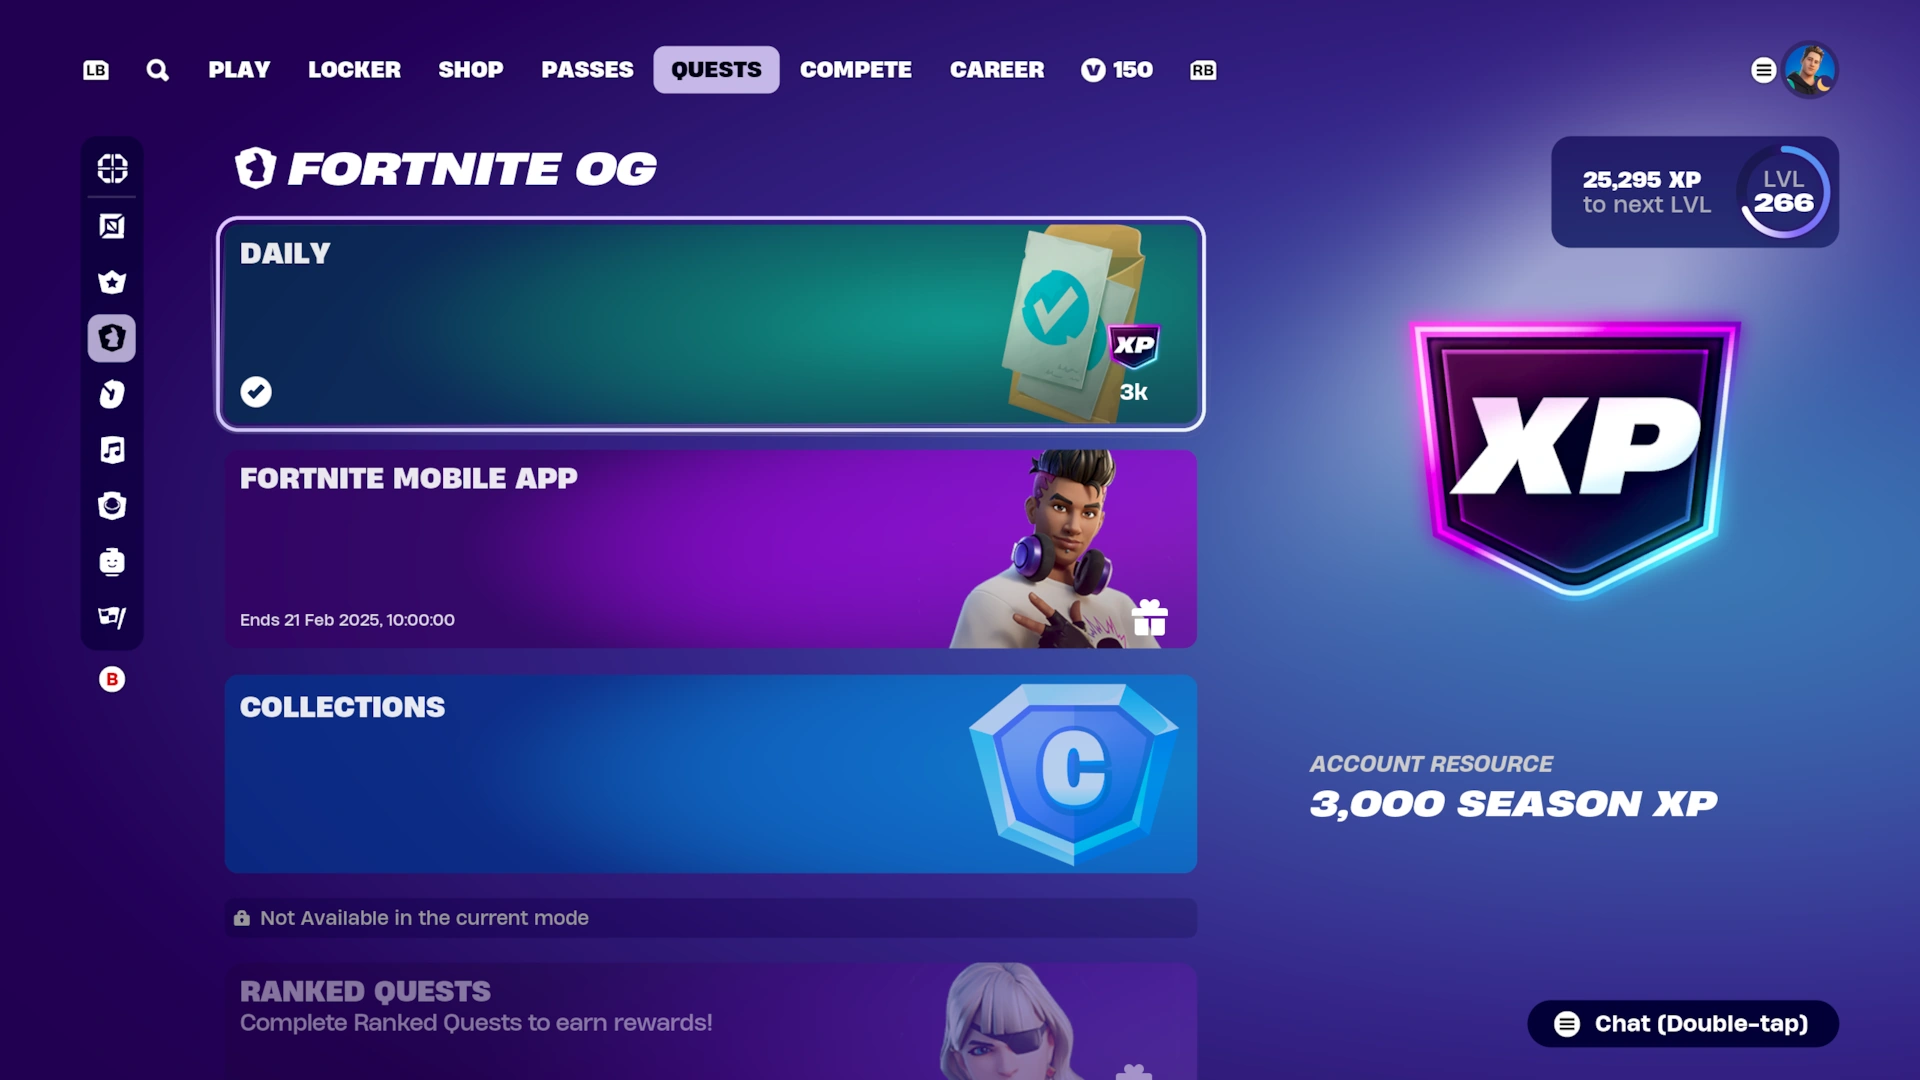Open the crosshair sidebar icon at top

[x=112, y=168]
